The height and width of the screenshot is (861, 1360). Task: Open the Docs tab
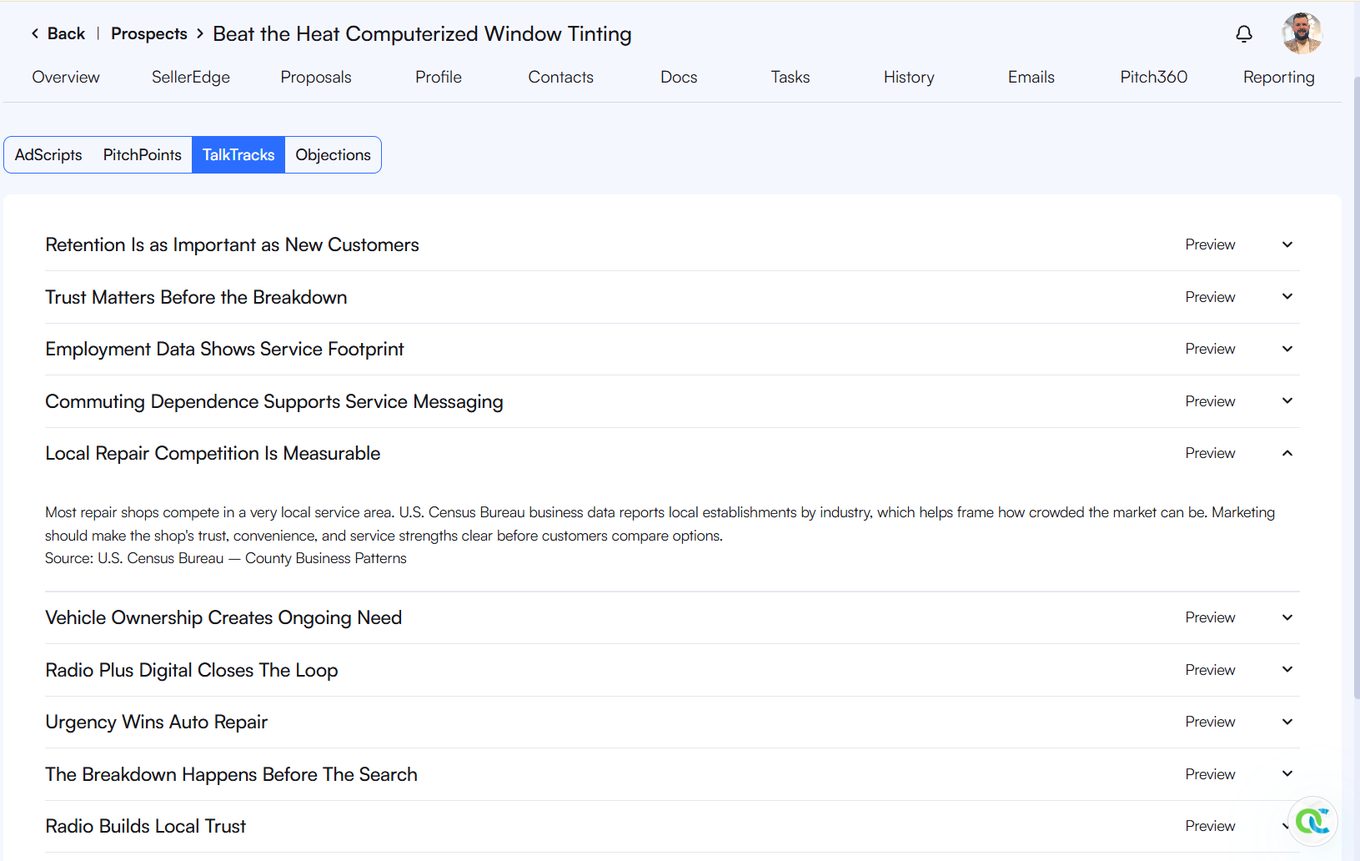coord(679,77)
